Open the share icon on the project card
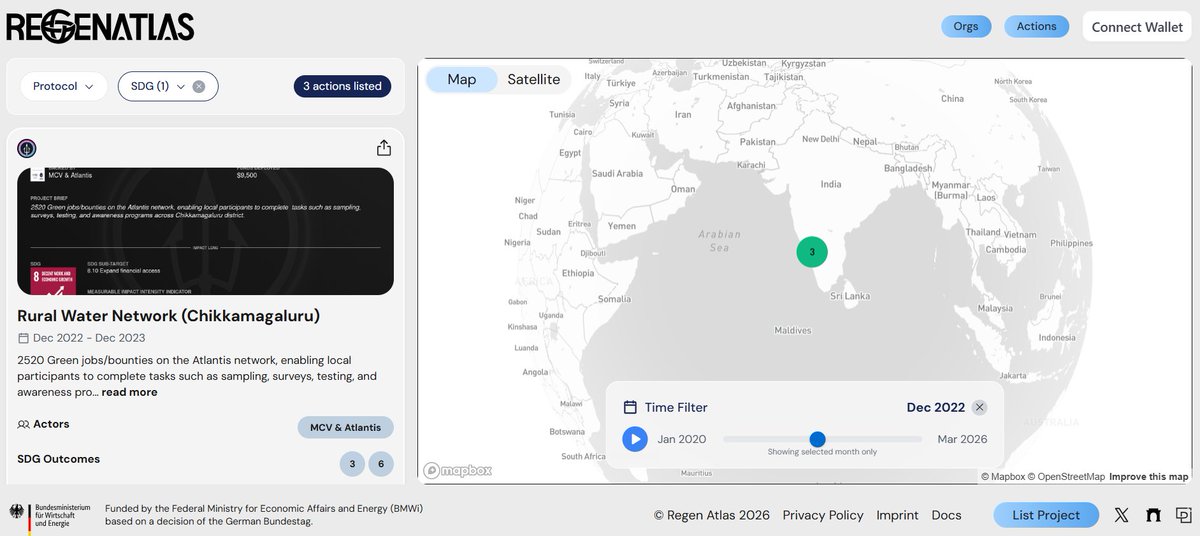Viewport: 1200px width, 536px height. [x=384, y=148]
